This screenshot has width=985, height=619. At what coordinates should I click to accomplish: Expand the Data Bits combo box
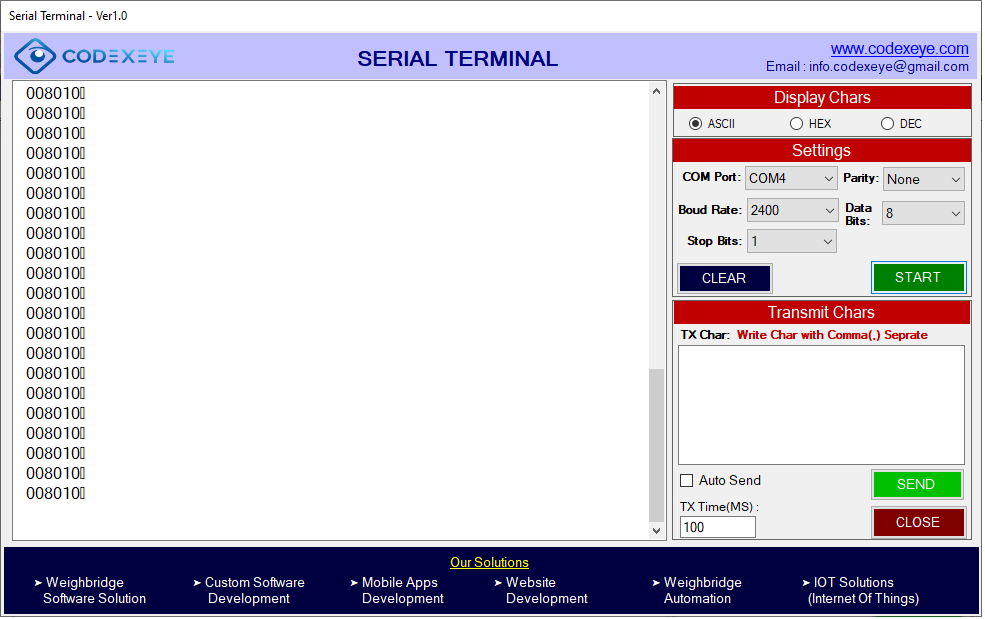[x=922, y=213]
